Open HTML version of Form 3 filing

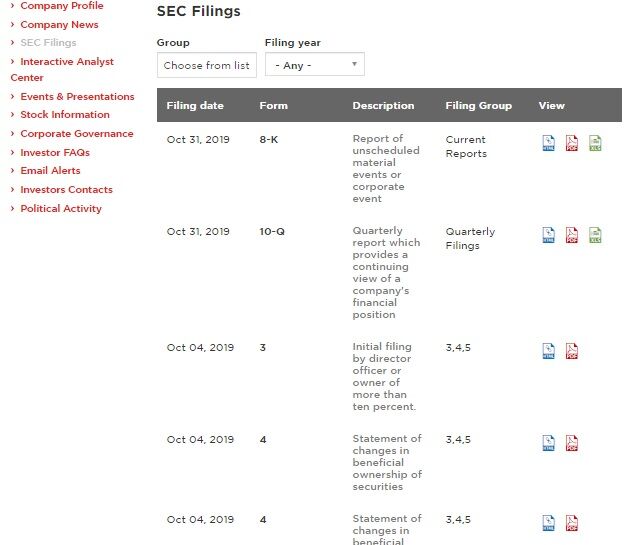click(548, 351)
